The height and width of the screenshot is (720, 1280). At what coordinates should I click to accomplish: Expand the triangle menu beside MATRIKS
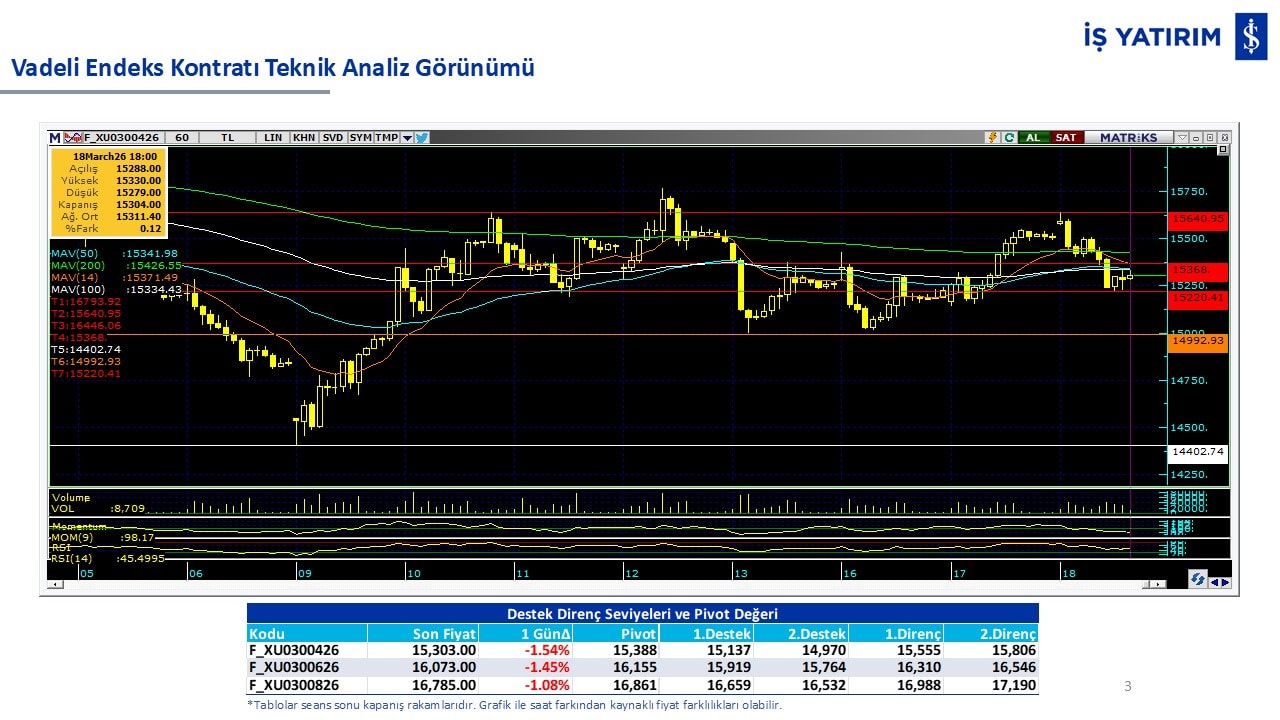1182,138
